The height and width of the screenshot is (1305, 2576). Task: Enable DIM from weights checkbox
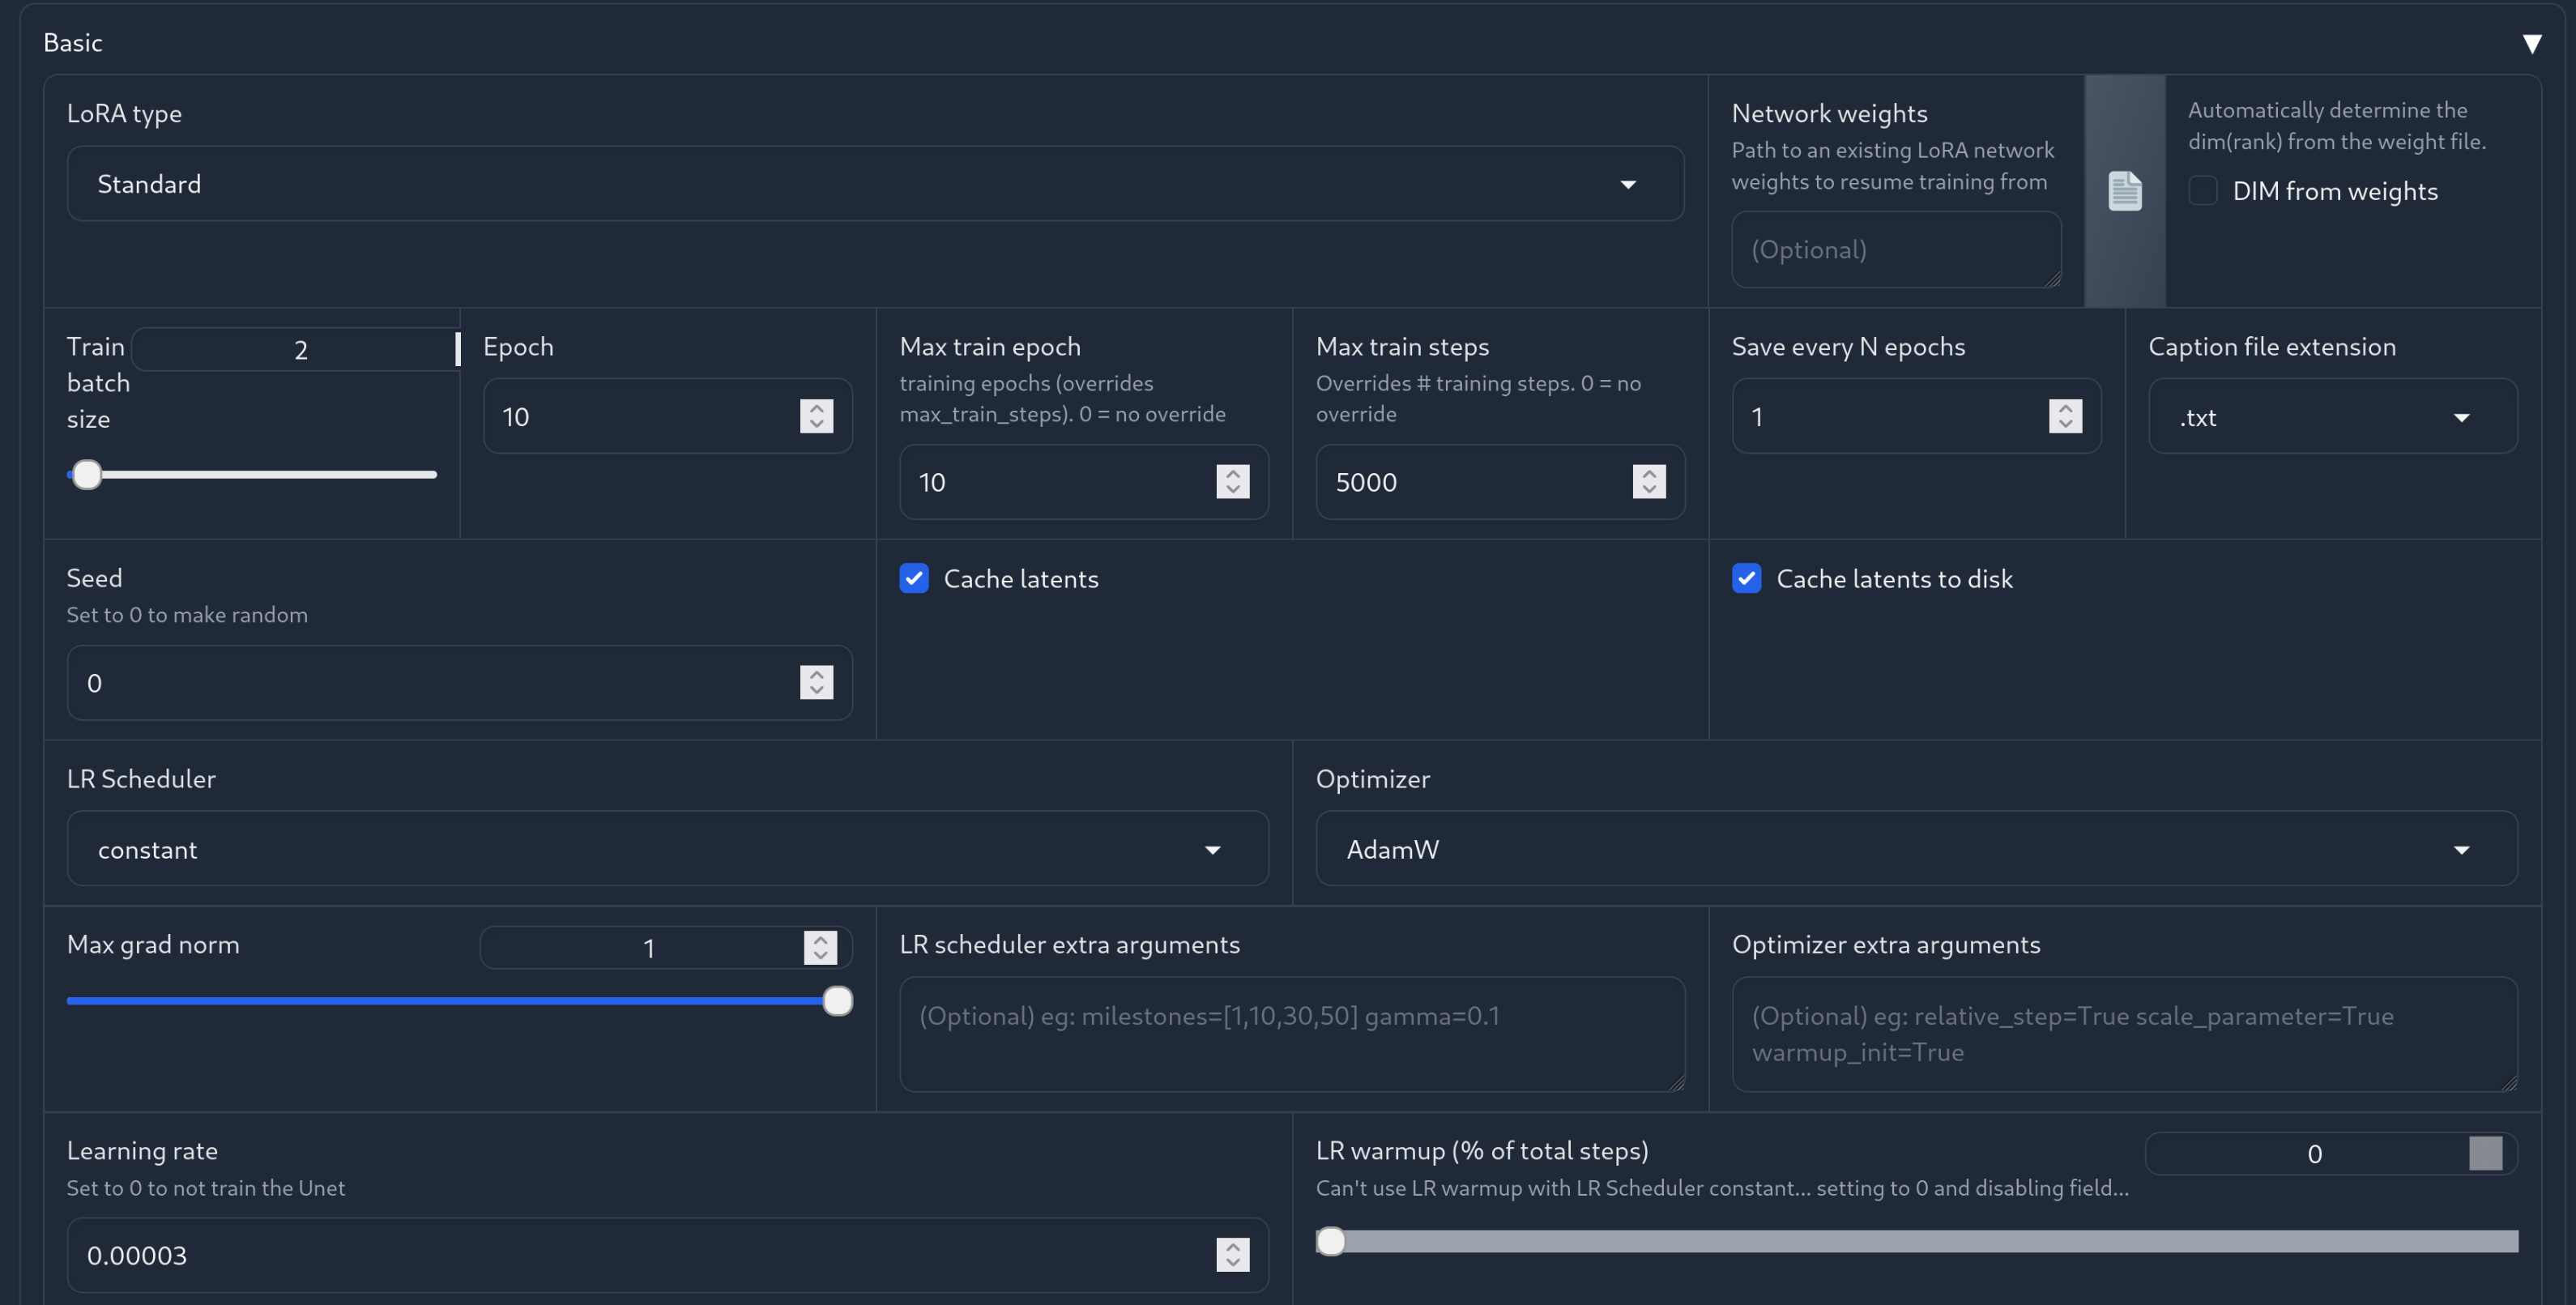tap(2202, 191)
